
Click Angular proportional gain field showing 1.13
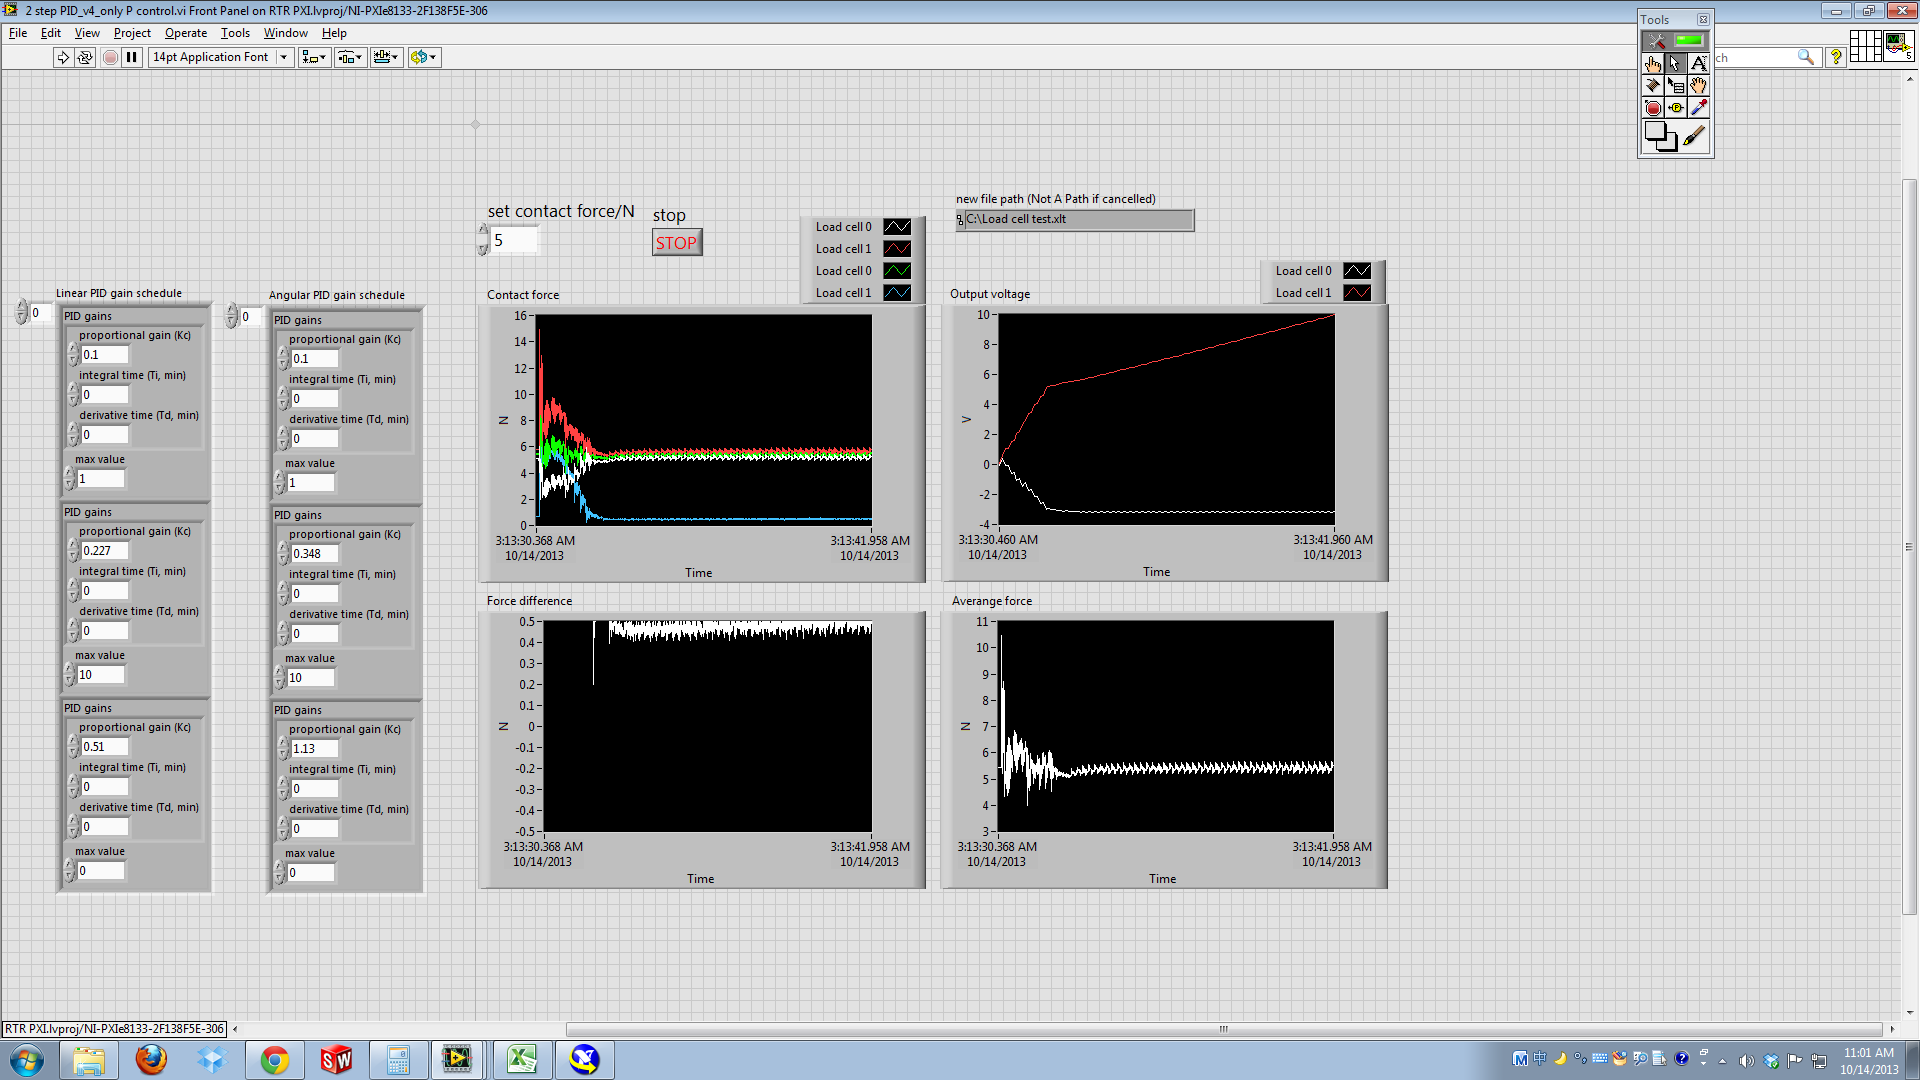(x=314, y=749)
